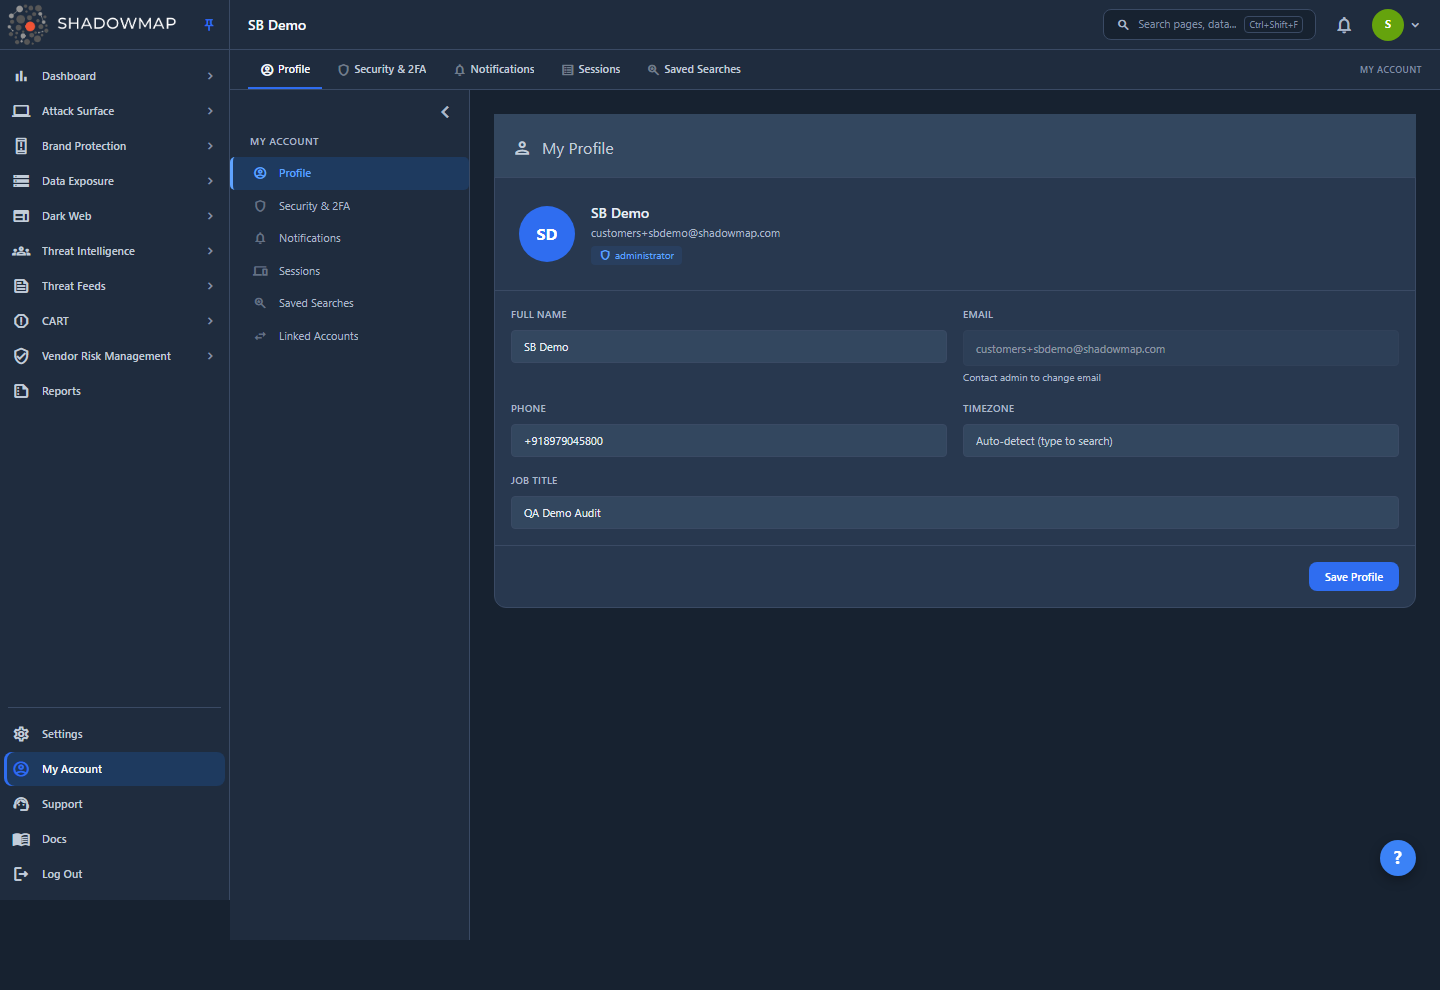The height and width of the screenshot is (990, 1440).
Task: Edit the Full Name input field
Action: point(729,347)
